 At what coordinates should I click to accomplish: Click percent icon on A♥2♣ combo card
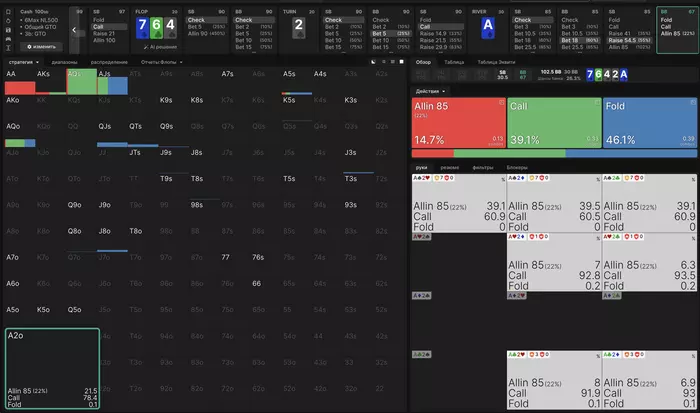pos(693,238)
